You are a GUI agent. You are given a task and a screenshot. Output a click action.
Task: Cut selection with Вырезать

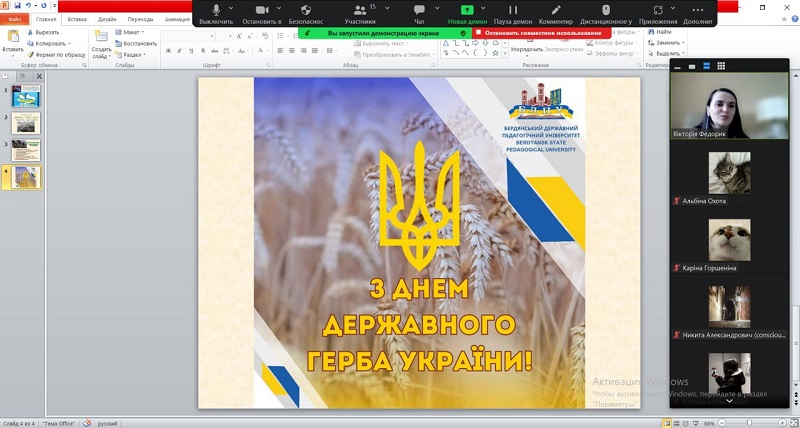(43, 32)
